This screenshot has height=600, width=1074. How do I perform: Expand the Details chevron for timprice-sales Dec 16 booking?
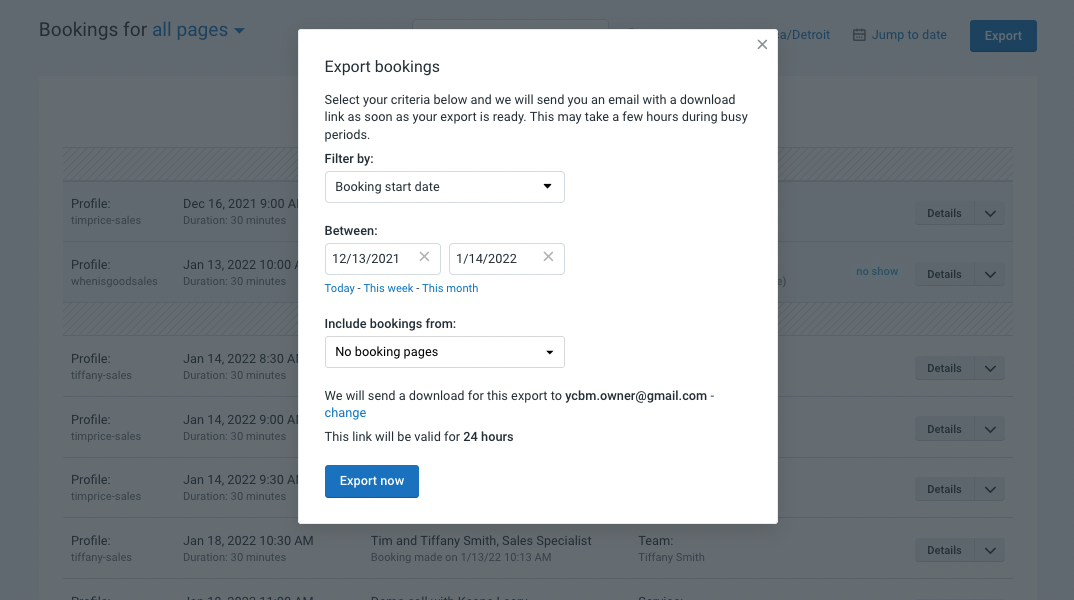pos(989,213)
